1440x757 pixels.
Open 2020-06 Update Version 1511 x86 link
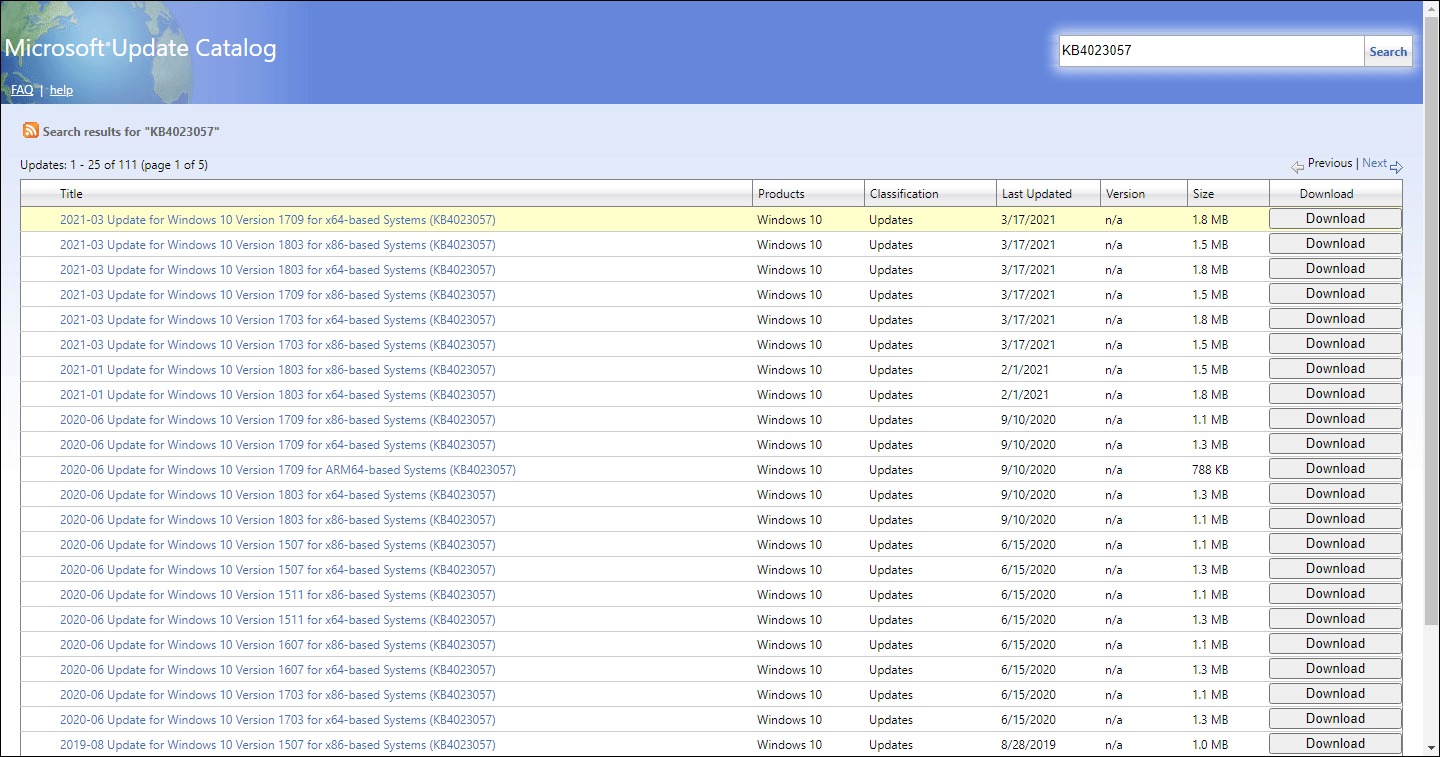[277, 595]
